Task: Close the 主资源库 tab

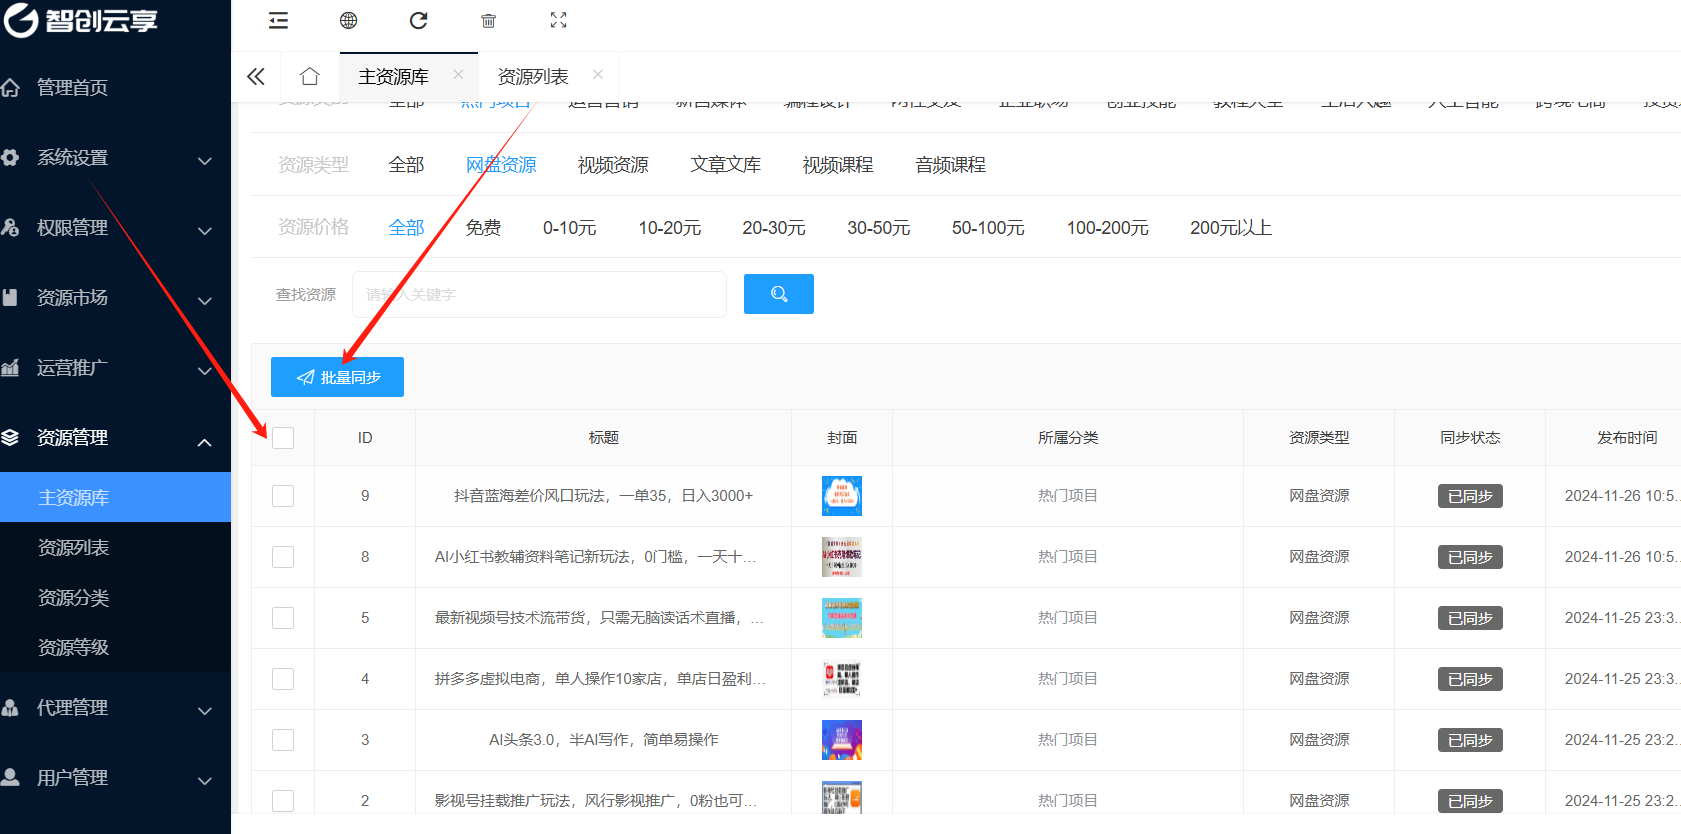Action: 458,74
